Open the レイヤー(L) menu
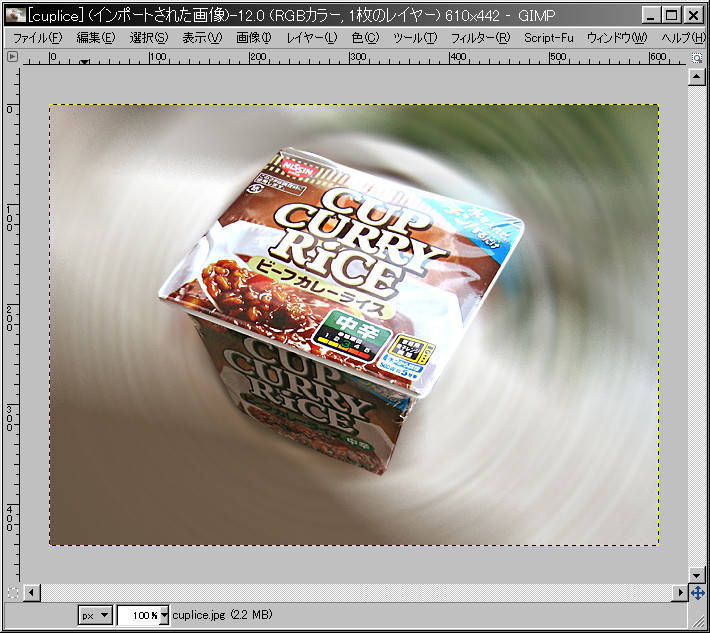The width and height of the screenshot is (710, 633). point(312,38)
